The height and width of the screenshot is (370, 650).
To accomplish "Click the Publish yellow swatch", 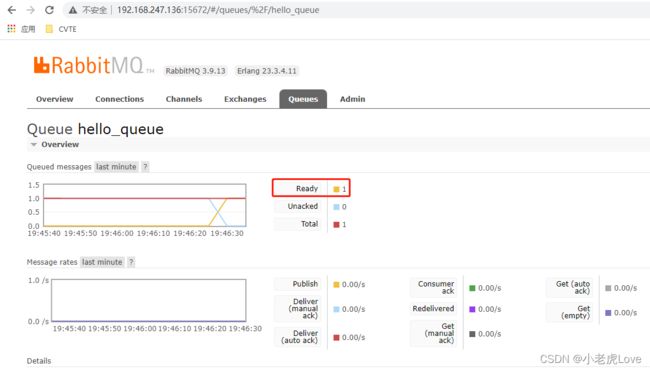I will coord(336,285).
